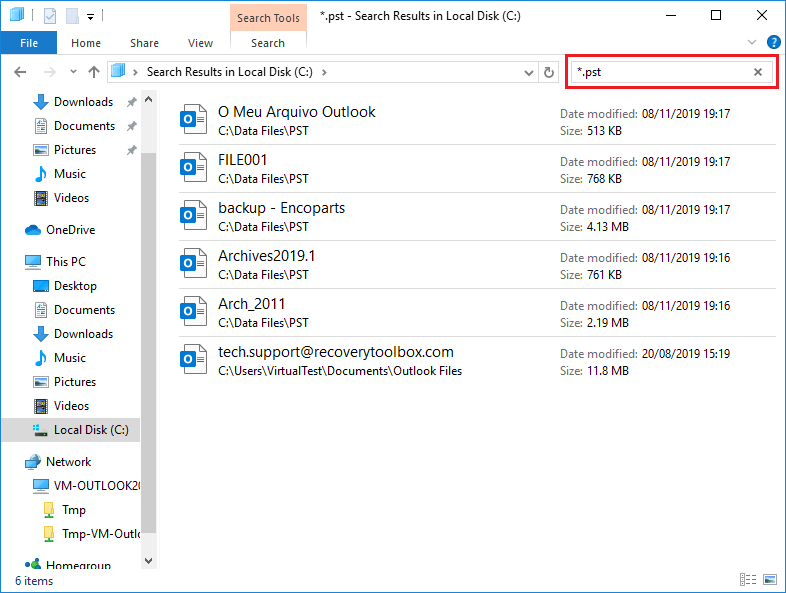Click the Back navigation arrow
This screenshot has height=593, width=786.
[x=20, y=72]
